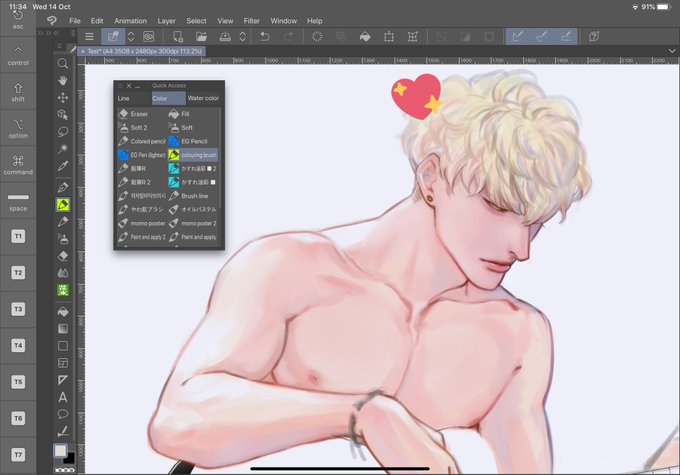This screenshot has height=475, width=680.
Task: Select the Move layer tool
Action: click(63, 98)
